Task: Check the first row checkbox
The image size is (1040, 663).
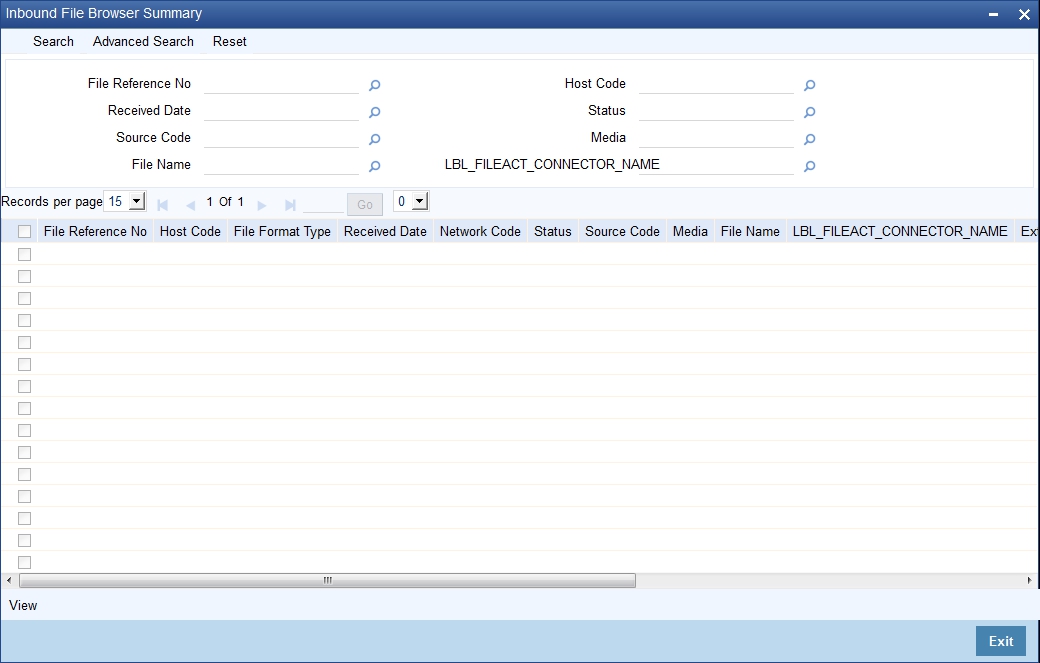Action: tap(25, 255)
